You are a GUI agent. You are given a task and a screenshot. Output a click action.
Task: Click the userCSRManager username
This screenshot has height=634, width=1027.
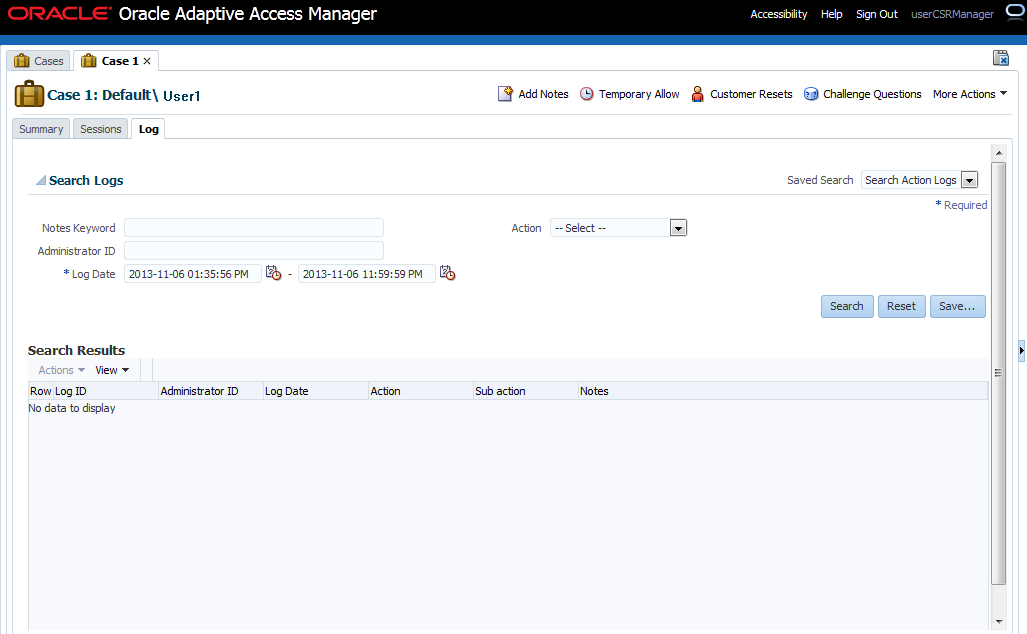[952, 14]
